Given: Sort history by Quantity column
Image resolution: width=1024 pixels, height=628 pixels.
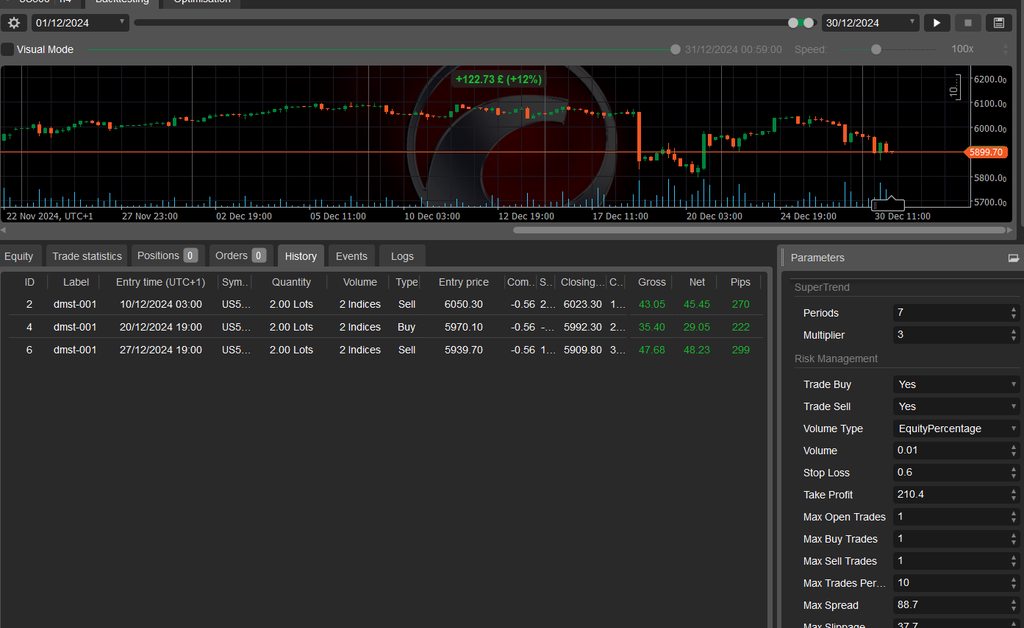Looking at the screenshot, I should [291, 282].
